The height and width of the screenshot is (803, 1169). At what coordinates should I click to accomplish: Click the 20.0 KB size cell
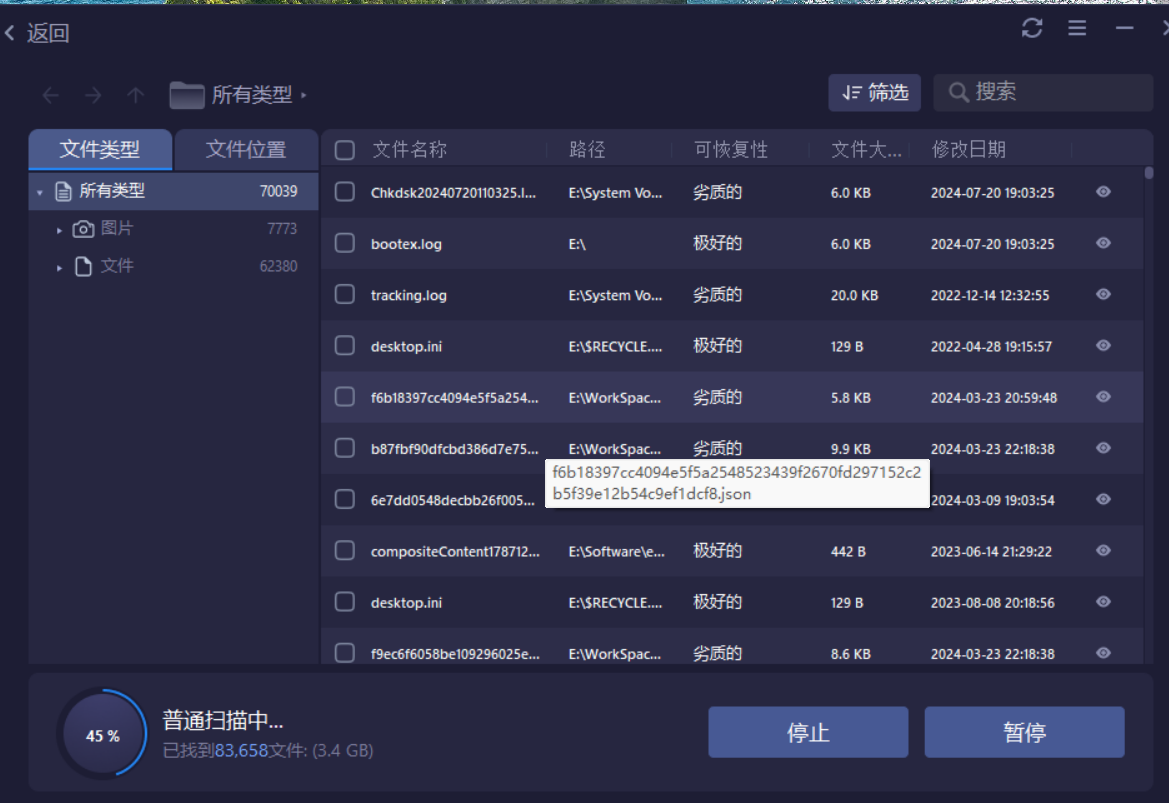pyautogui.click(x=854, y=295)
